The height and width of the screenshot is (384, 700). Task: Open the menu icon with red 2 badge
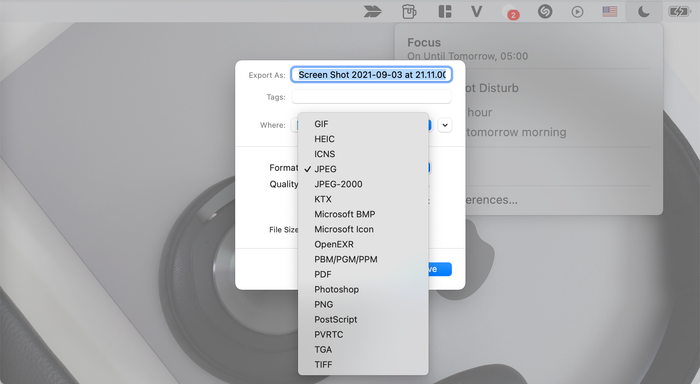(x=510, y=12)
